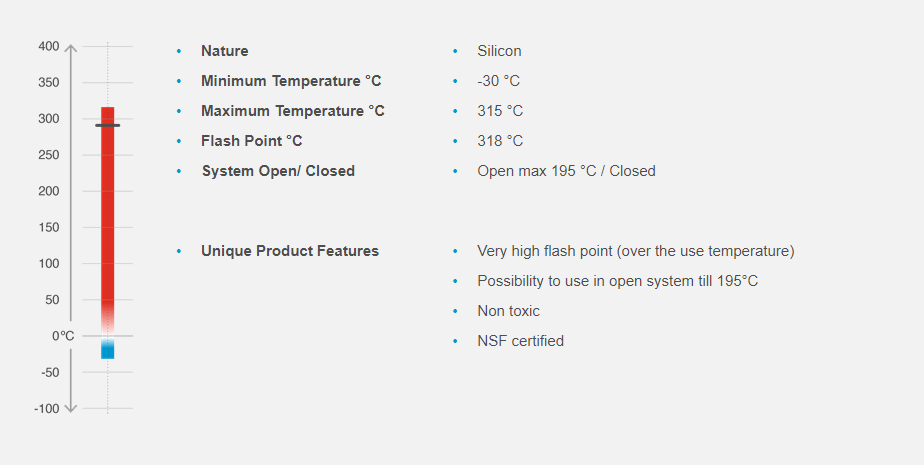
Task: Click the -100 axis scale label
Action: point(46,408)
